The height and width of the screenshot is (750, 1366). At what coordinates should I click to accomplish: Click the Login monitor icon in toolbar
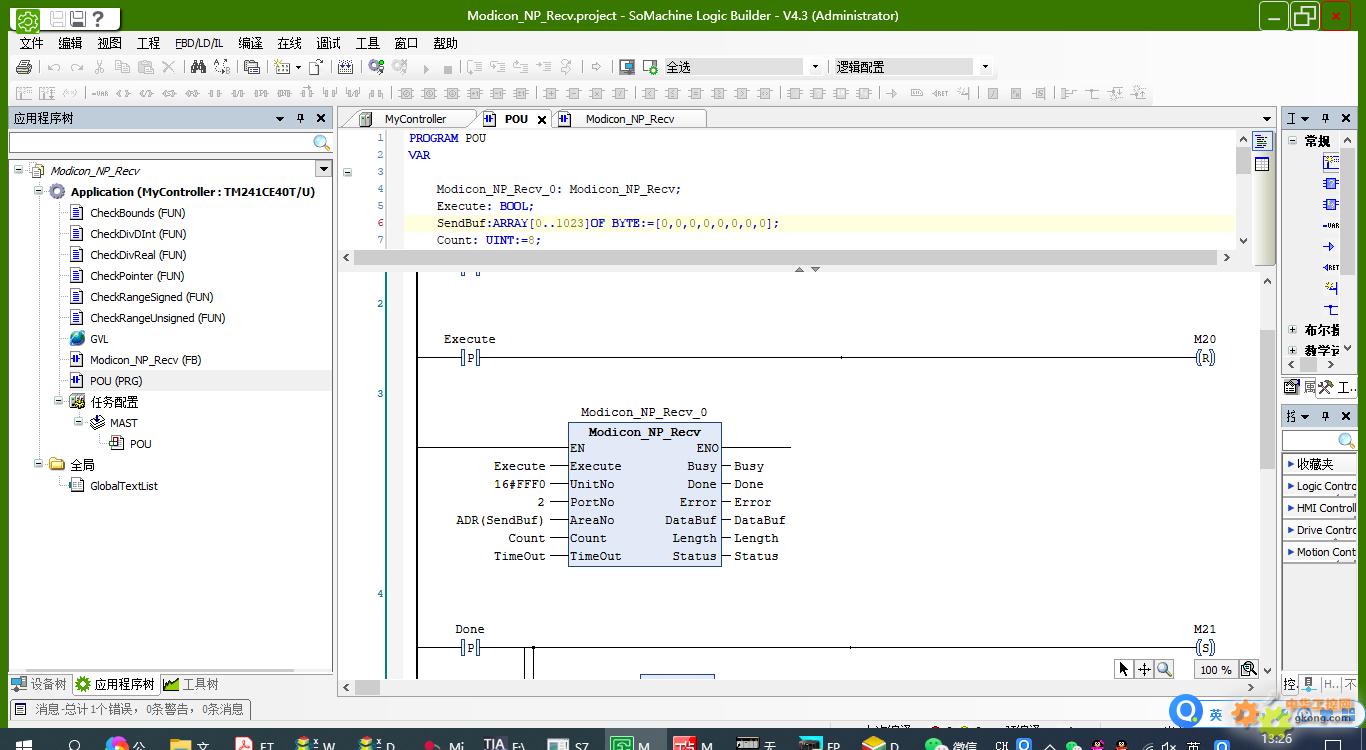pos(626,67)
